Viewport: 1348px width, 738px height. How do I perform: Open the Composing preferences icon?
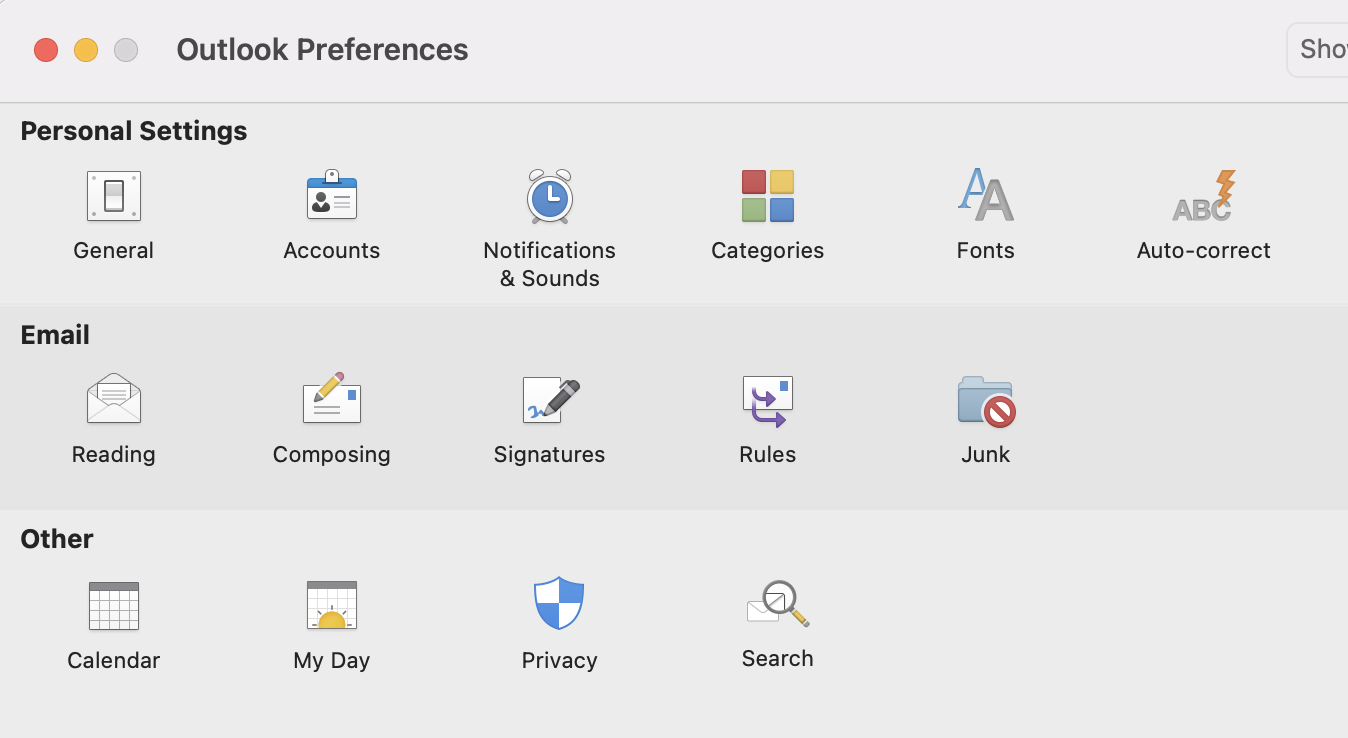click(331, 398)
